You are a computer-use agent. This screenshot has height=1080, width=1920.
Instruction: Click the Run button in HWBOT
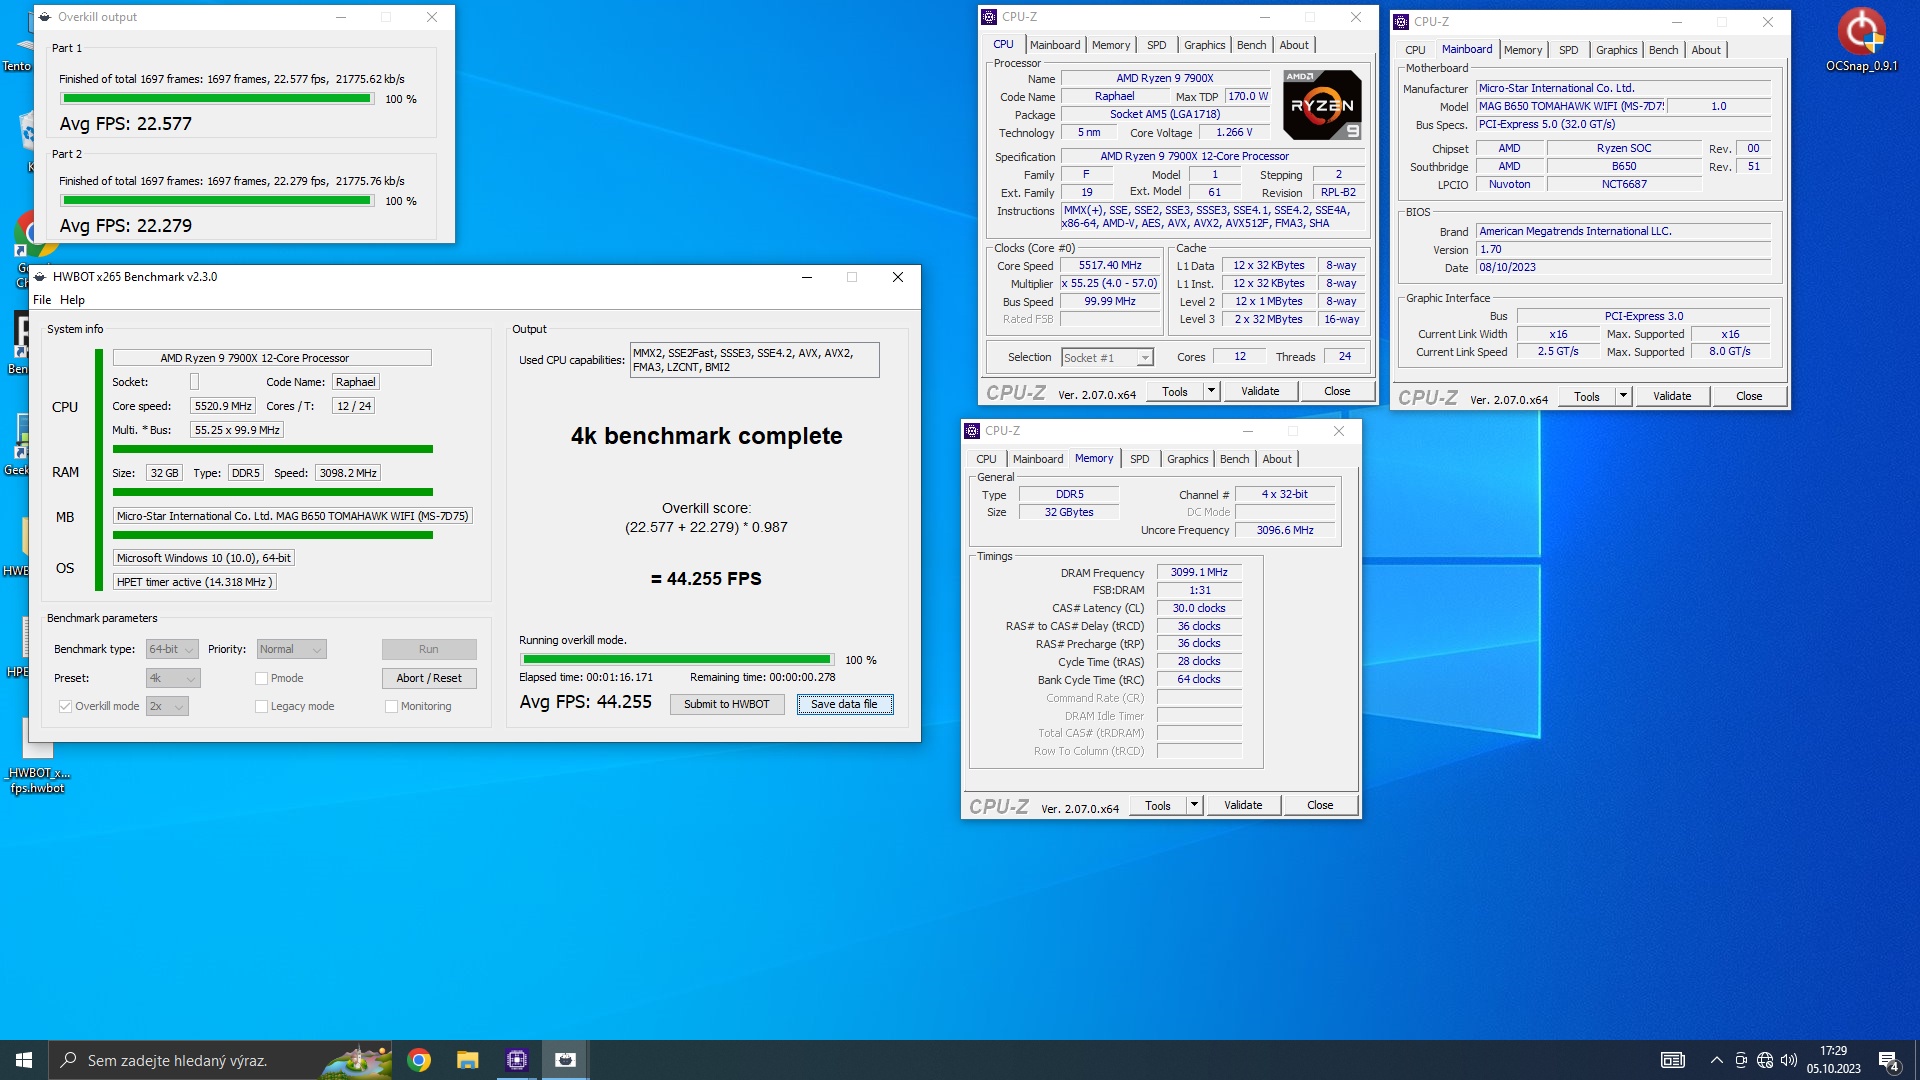tap(429, 649)
